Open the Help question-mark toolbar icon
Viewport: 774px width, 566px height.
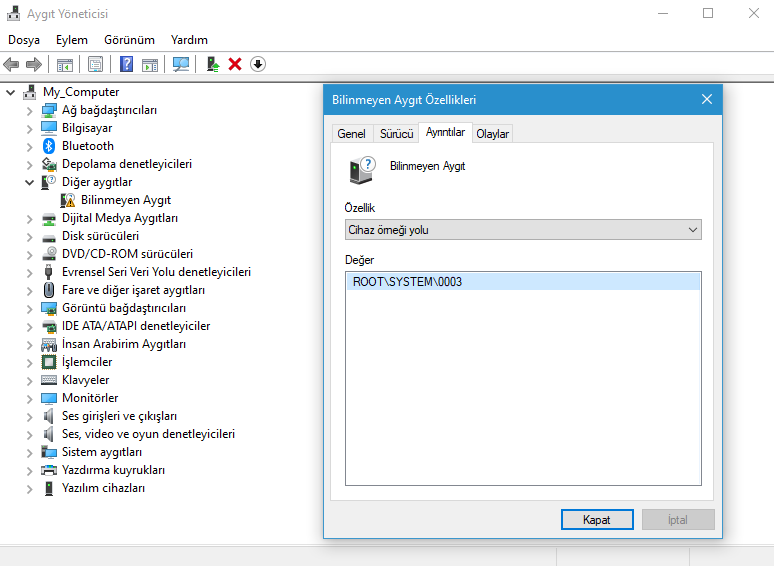[126, 64]
